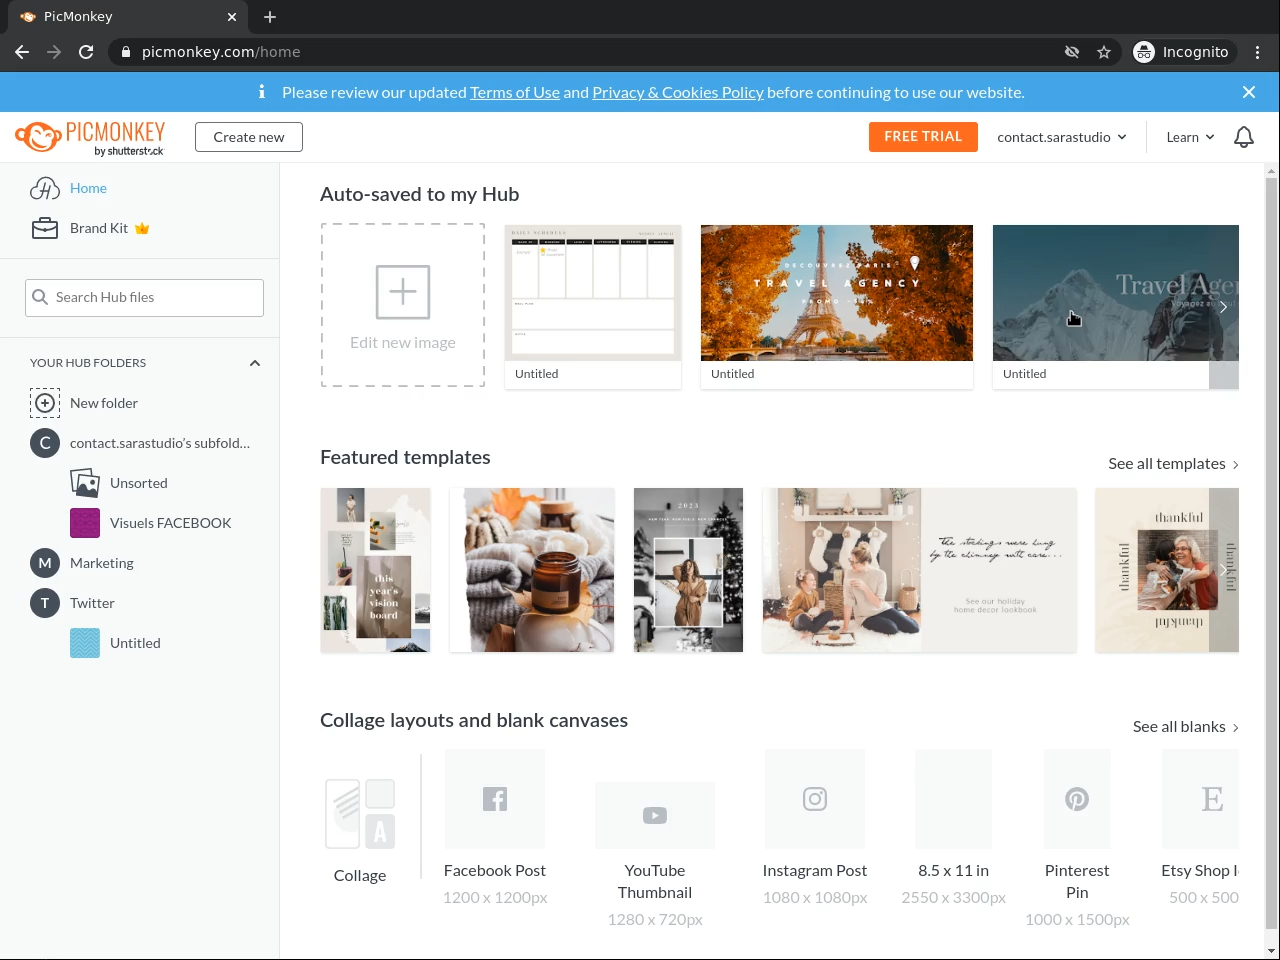
Task: Dismiss the terms of use banner
Action: [1249, 92]
